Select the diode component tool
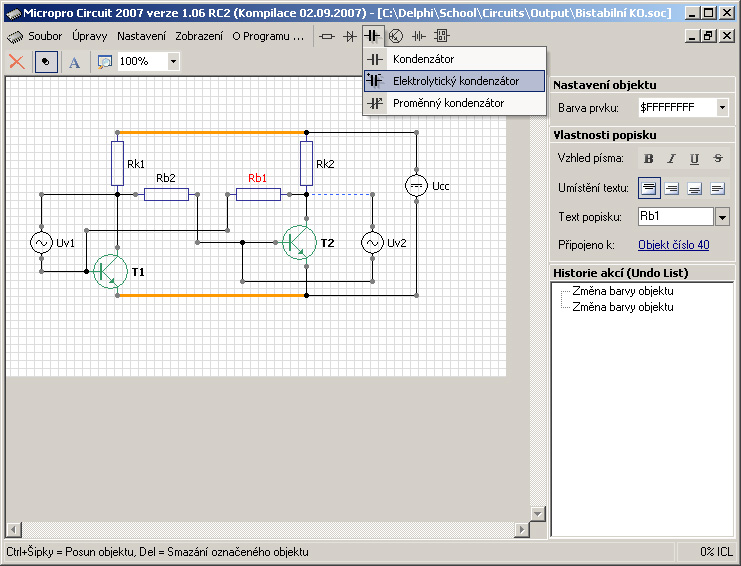The height and width of the screenshot is (566, 741). (350, 36)
